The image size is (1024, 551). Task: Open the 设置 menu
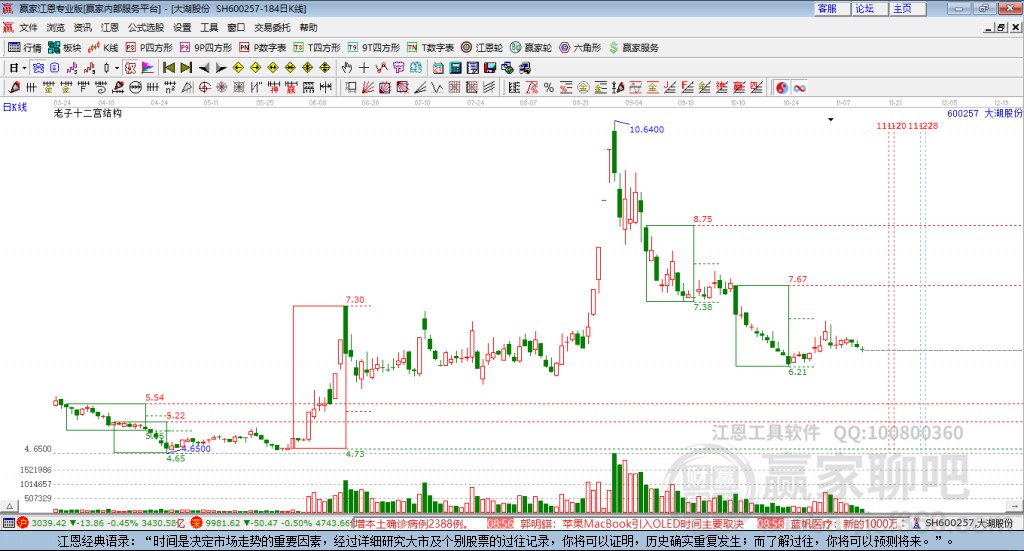coord(182,27)
